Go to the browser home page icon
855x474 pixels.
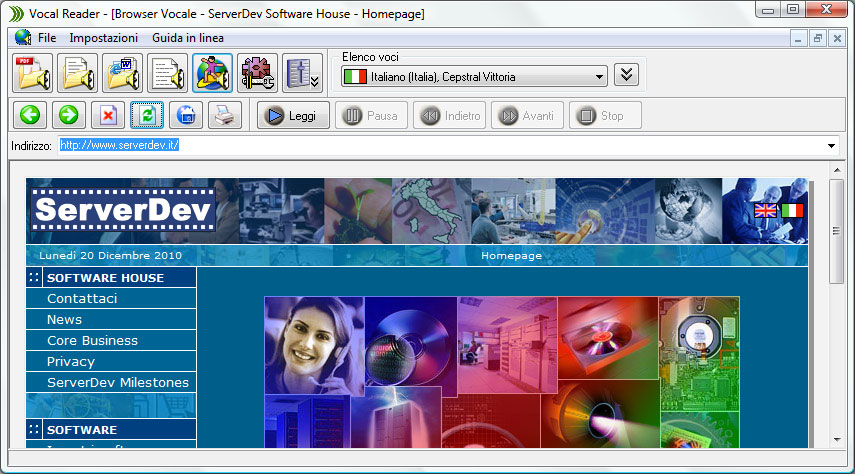[x=186, y=115]
